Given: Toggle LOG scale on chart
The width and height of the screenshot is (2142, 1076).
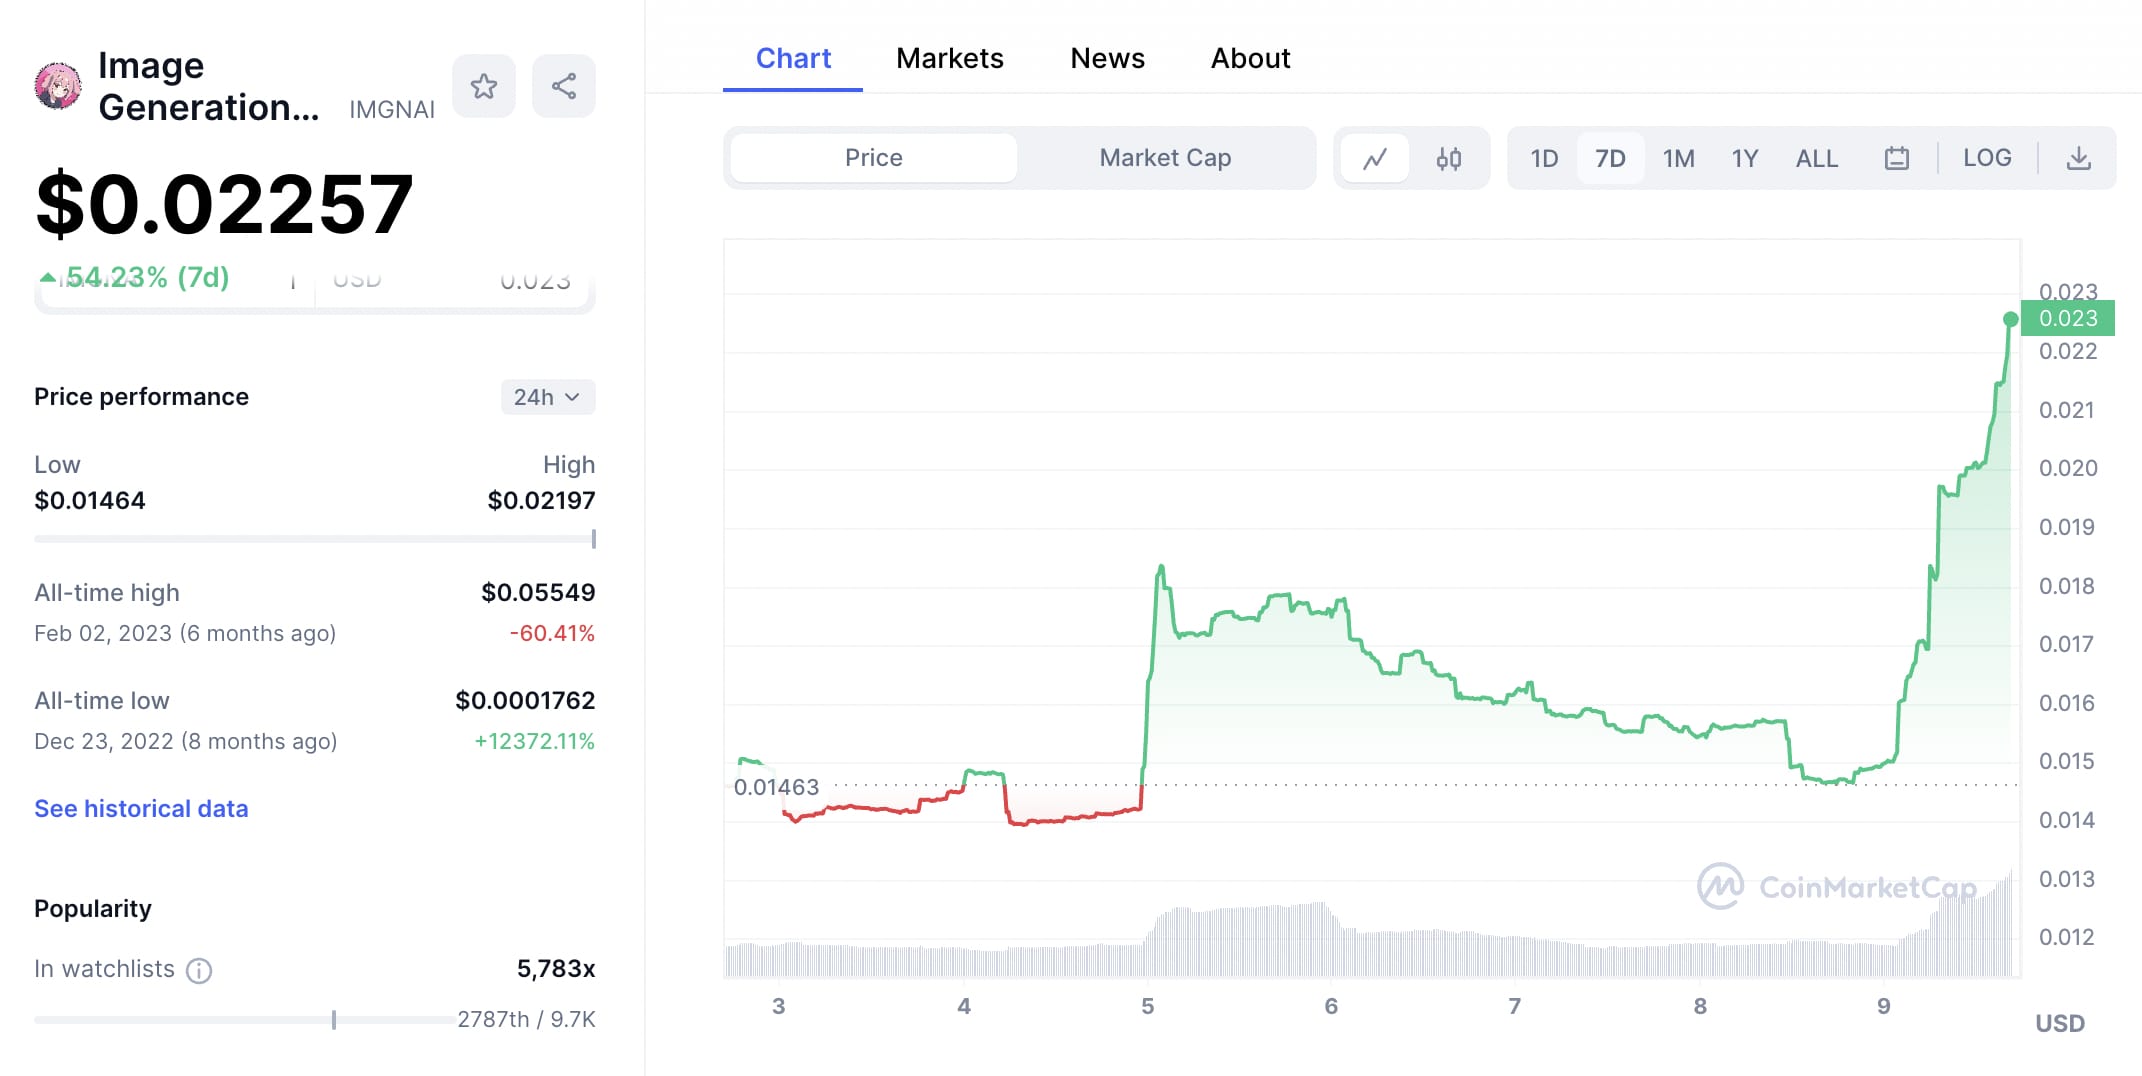Looking at the screenshot, I should [1986, 158].
